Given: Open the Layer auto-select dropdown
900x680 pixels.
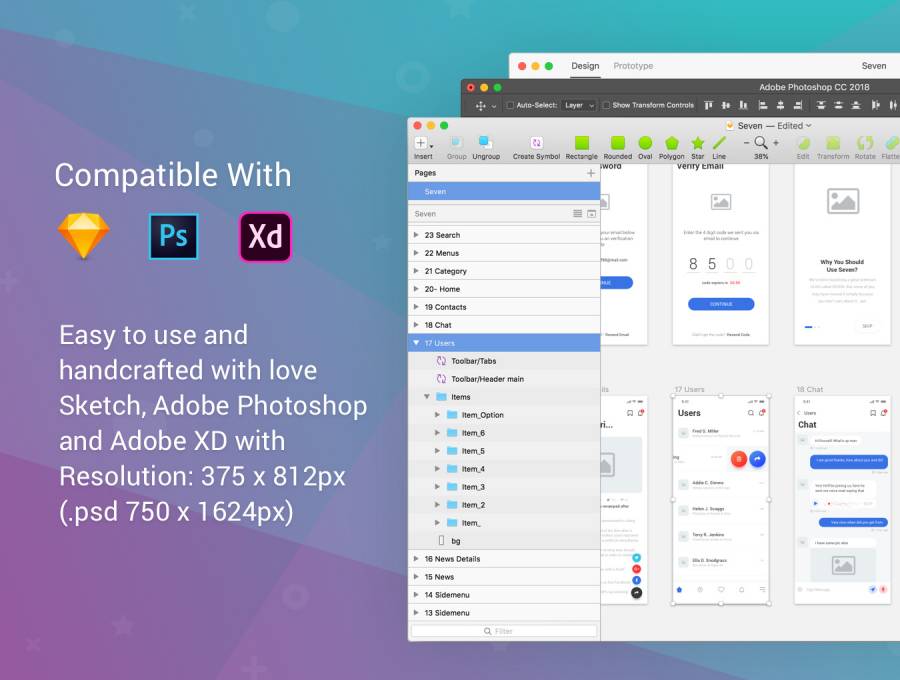Looking at the screenshot, I should (579, 105).
